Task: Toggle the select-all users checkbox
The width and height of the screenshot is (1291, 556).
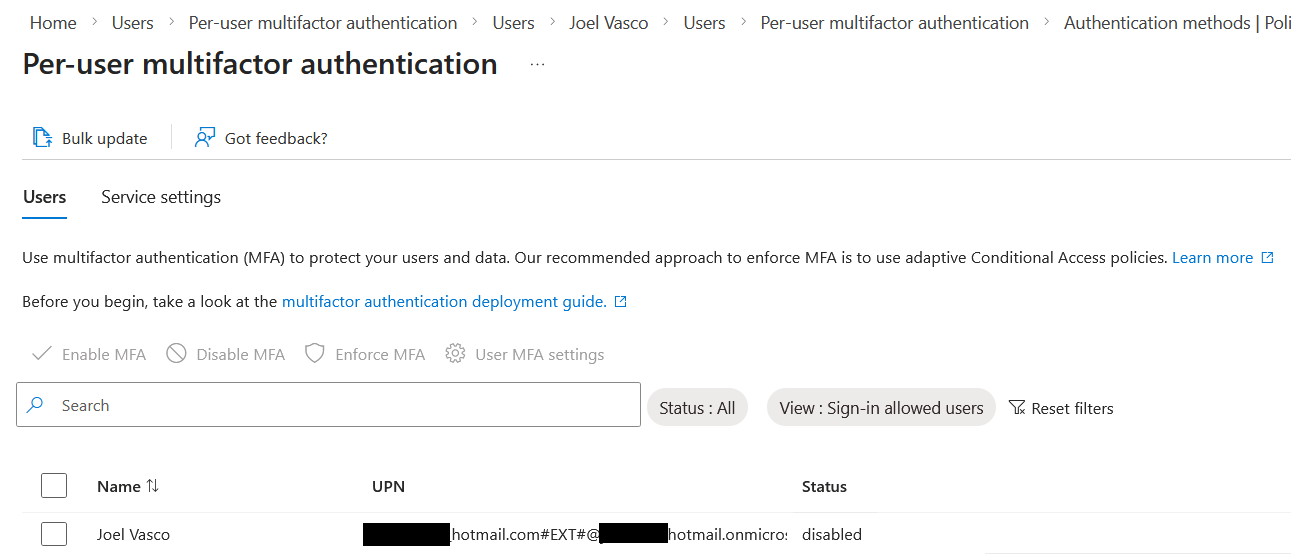Action: [54, 486]
